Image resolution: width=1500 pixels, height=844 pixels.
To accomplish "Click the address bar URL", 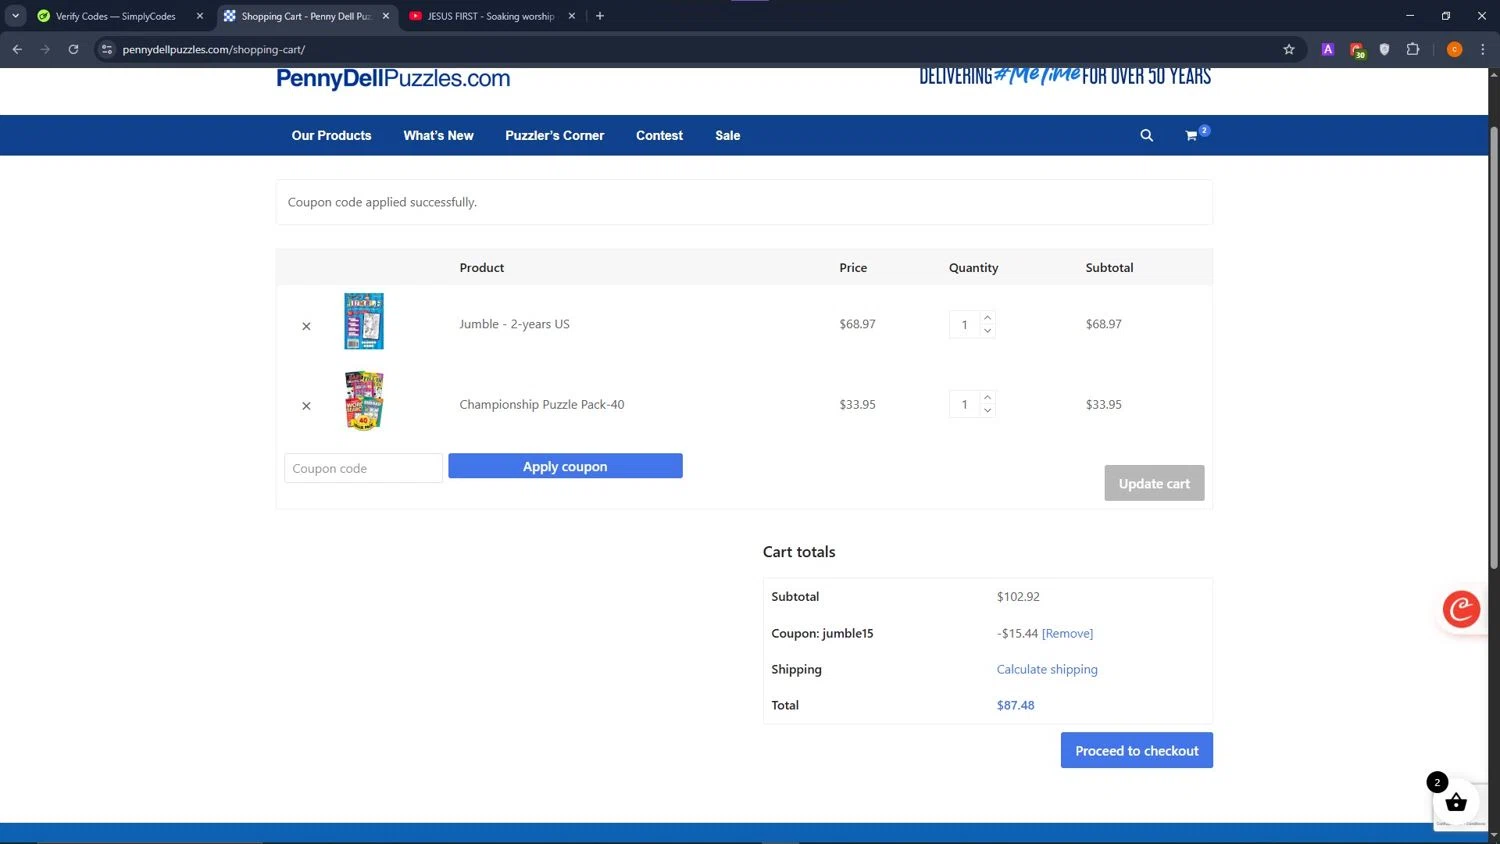I will [214, 49].
